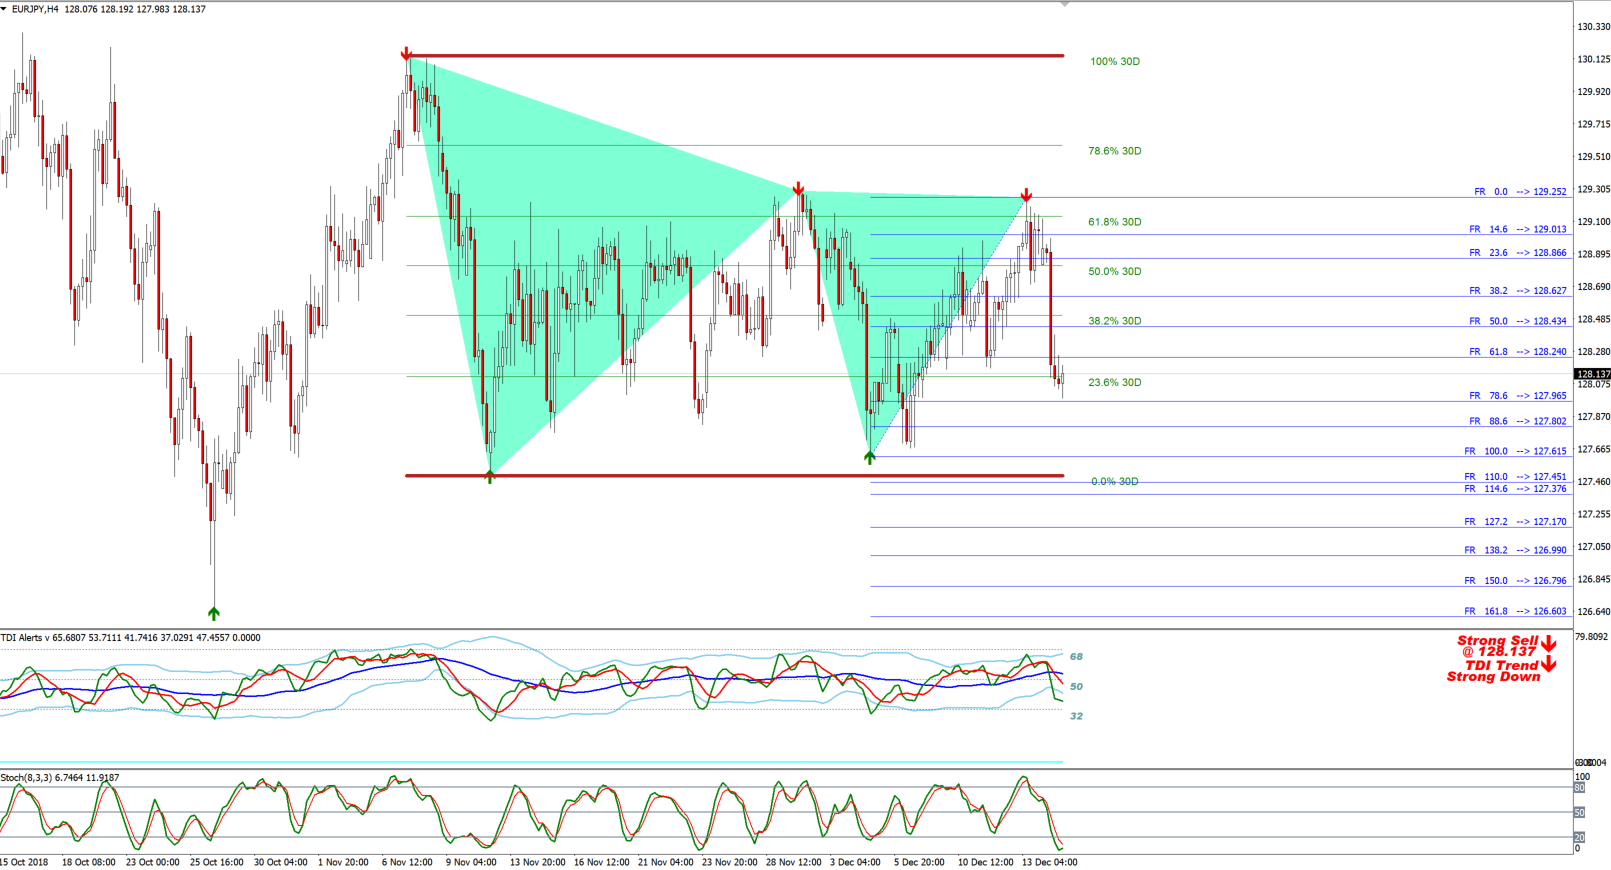Select green up arrow on lower red line
The image size is (1611, 870).
[489, 477]
